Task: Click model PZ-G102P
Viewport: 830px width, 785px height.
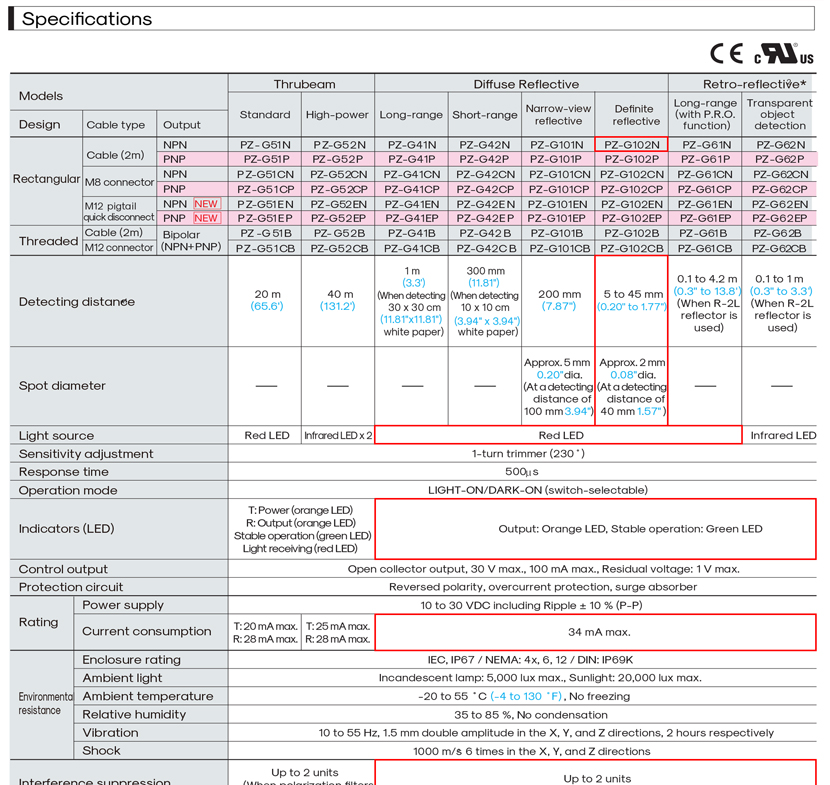Action: (631, 159)
